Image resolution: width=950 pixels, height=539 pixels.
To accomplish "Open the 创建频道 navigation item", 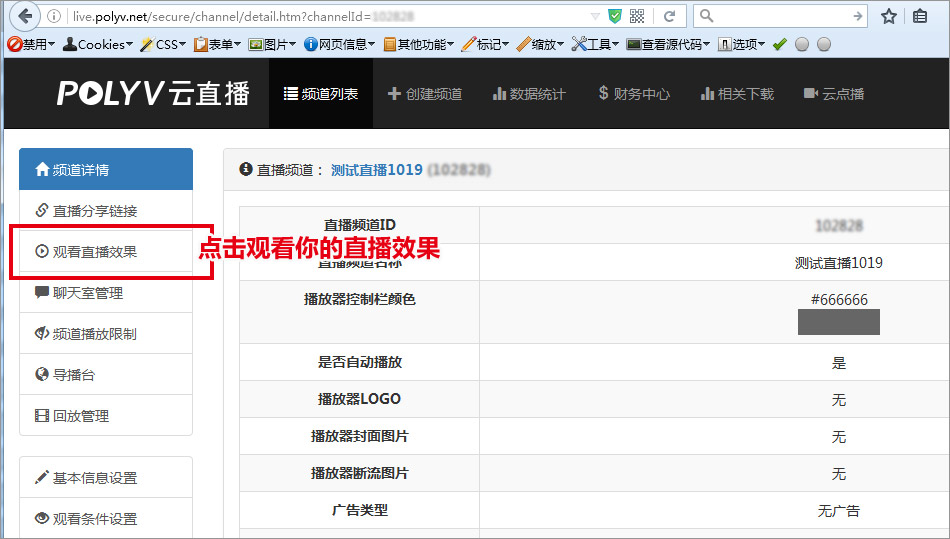I will pyautogui.click(x=425, y=94).
